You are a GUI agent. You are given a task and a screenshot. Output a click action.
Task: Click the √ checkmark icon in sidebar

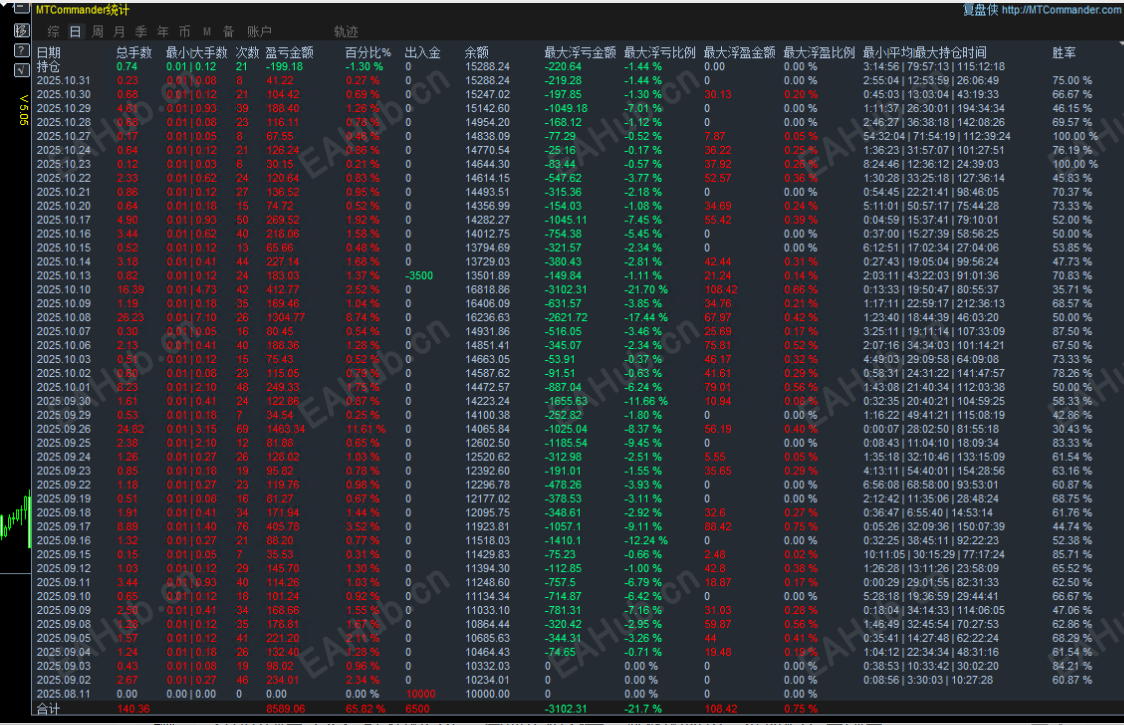click(x=22, y=70)
